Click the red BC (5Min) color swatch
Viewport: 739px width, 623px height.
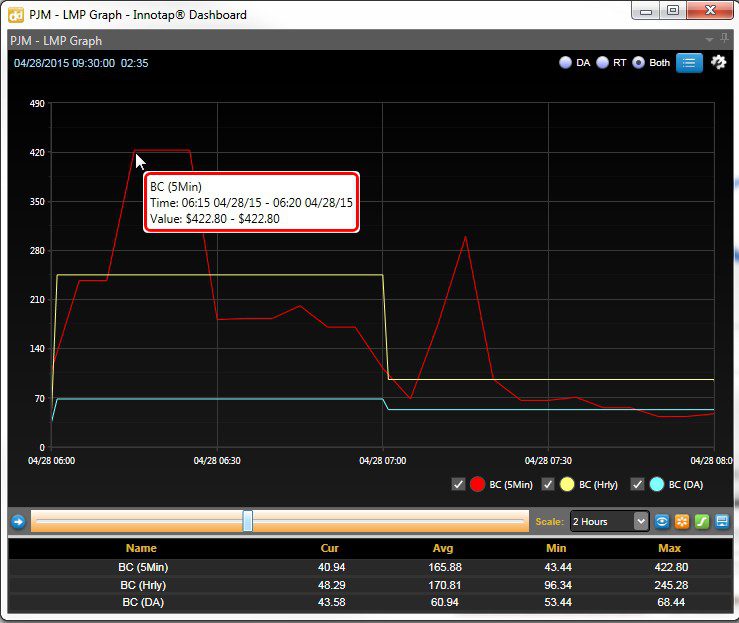pyautogui.click(x=477, y=484)
